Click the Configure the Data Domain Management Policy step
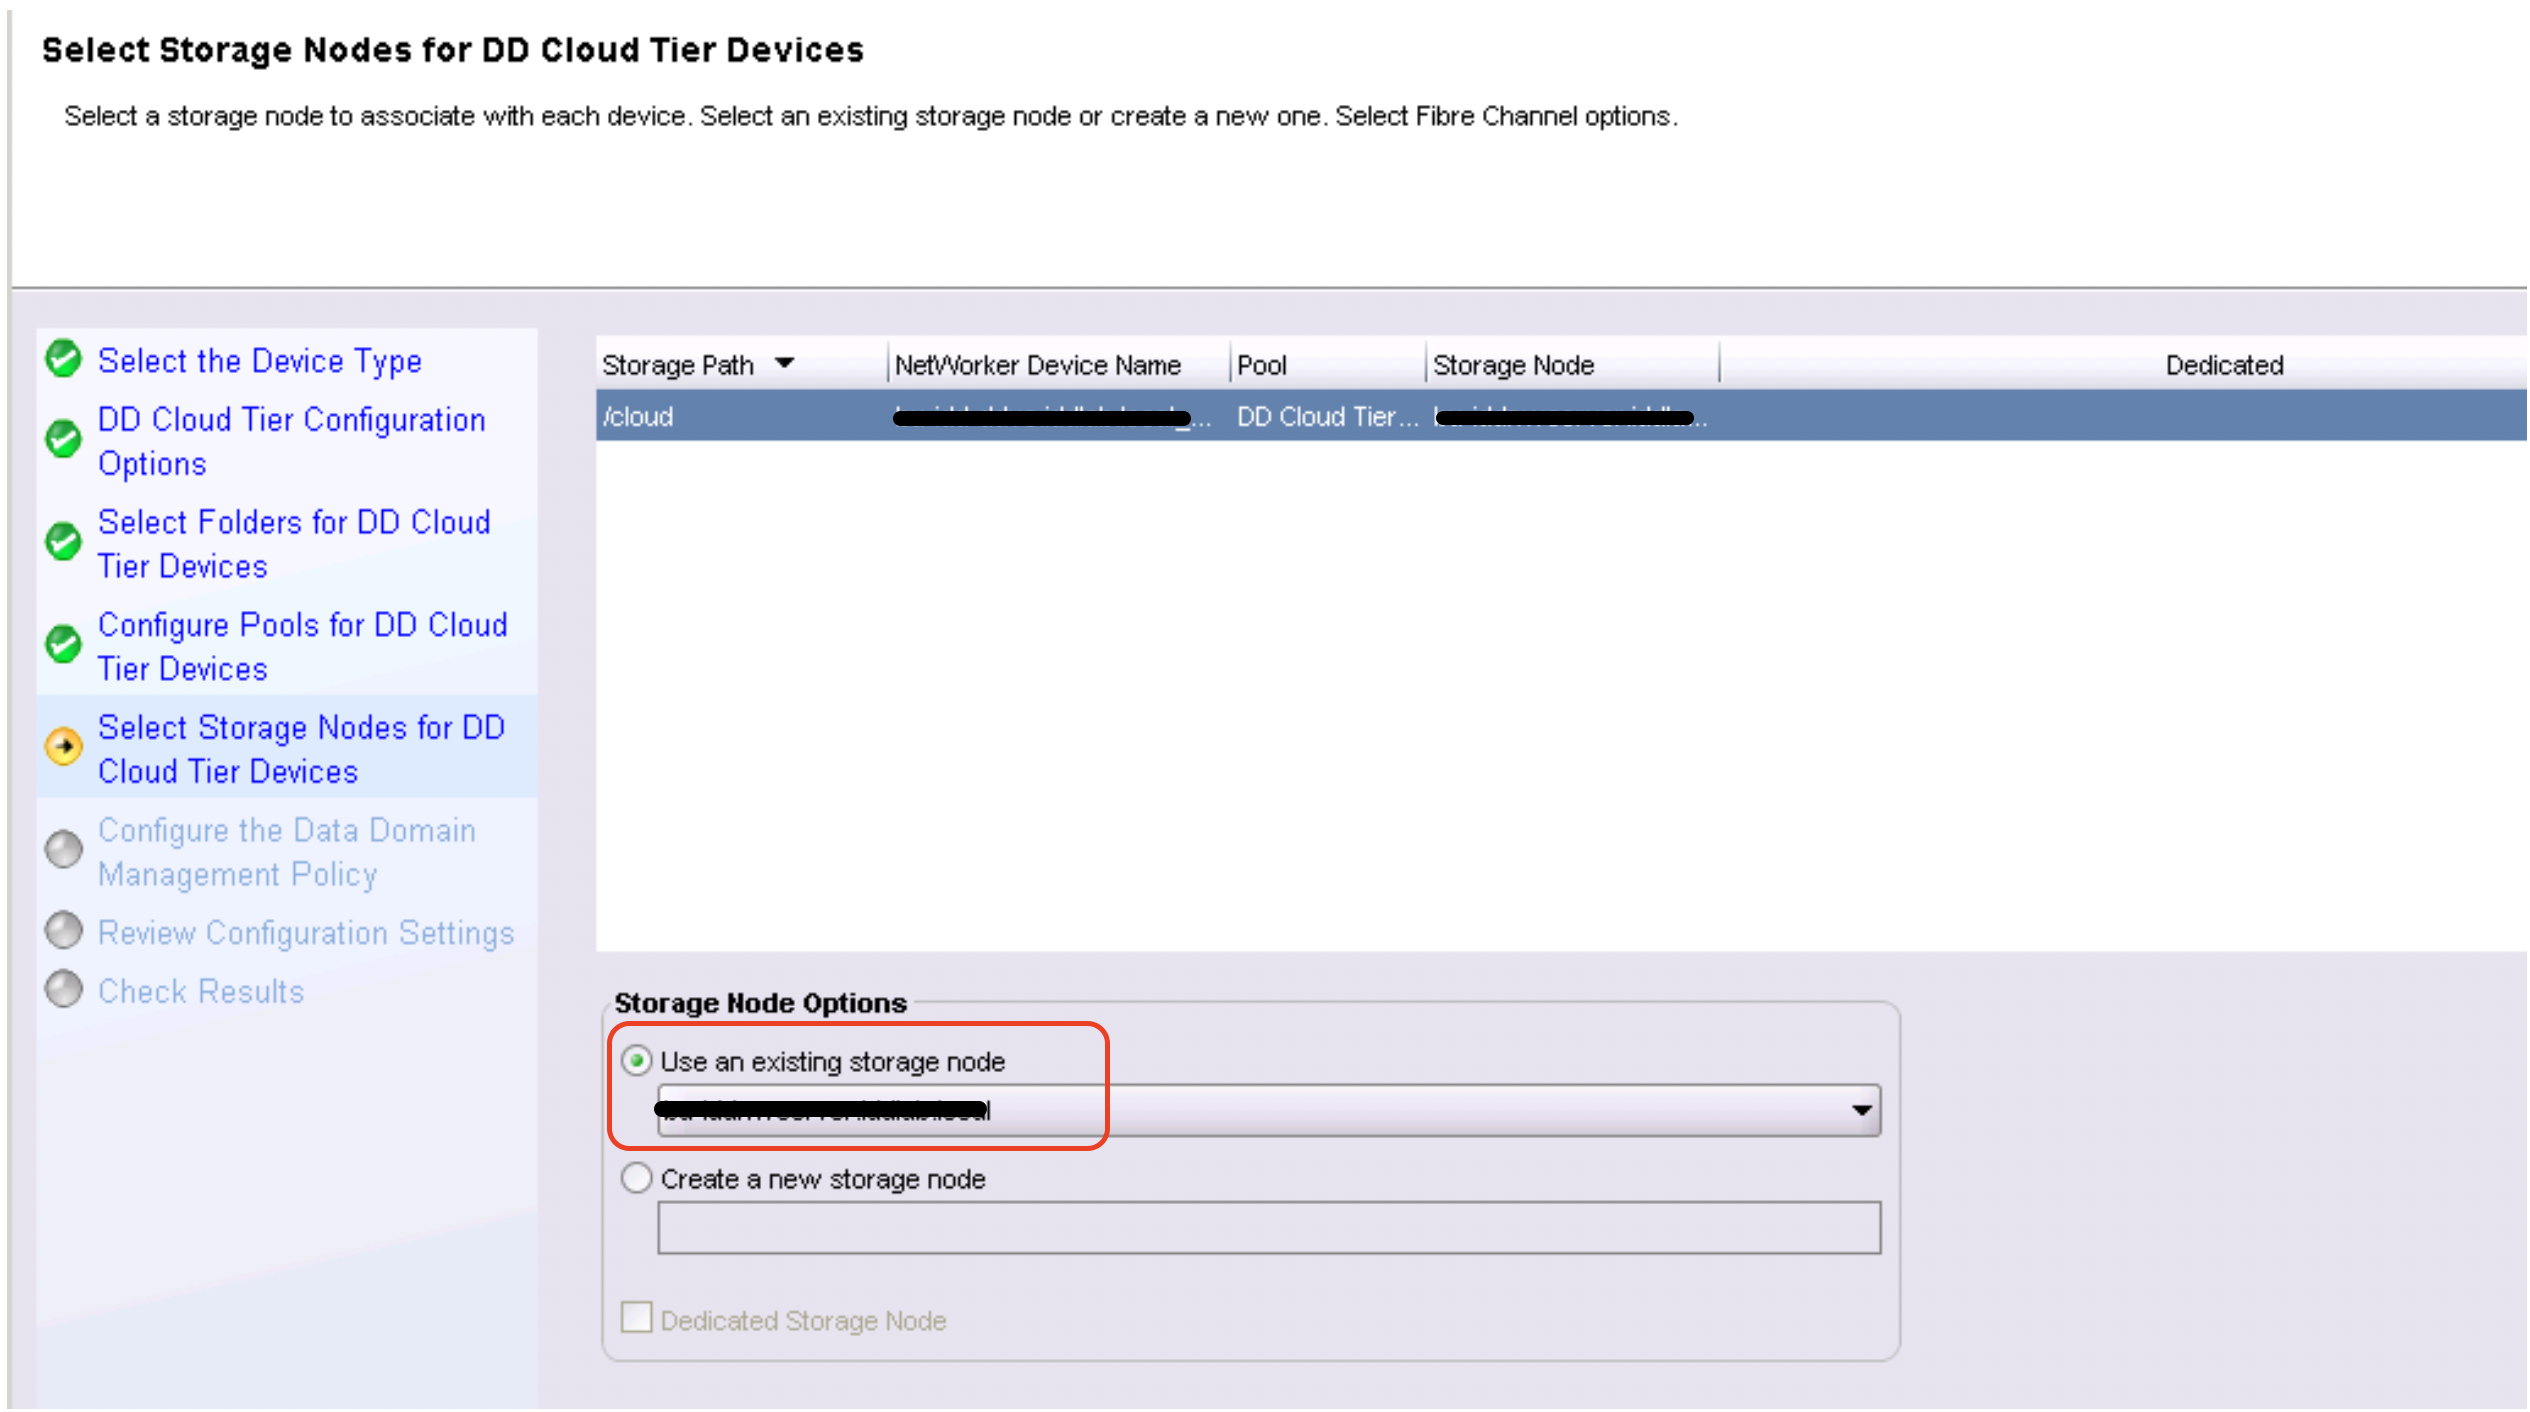The image size is (2530, 1412). [287, 852]
